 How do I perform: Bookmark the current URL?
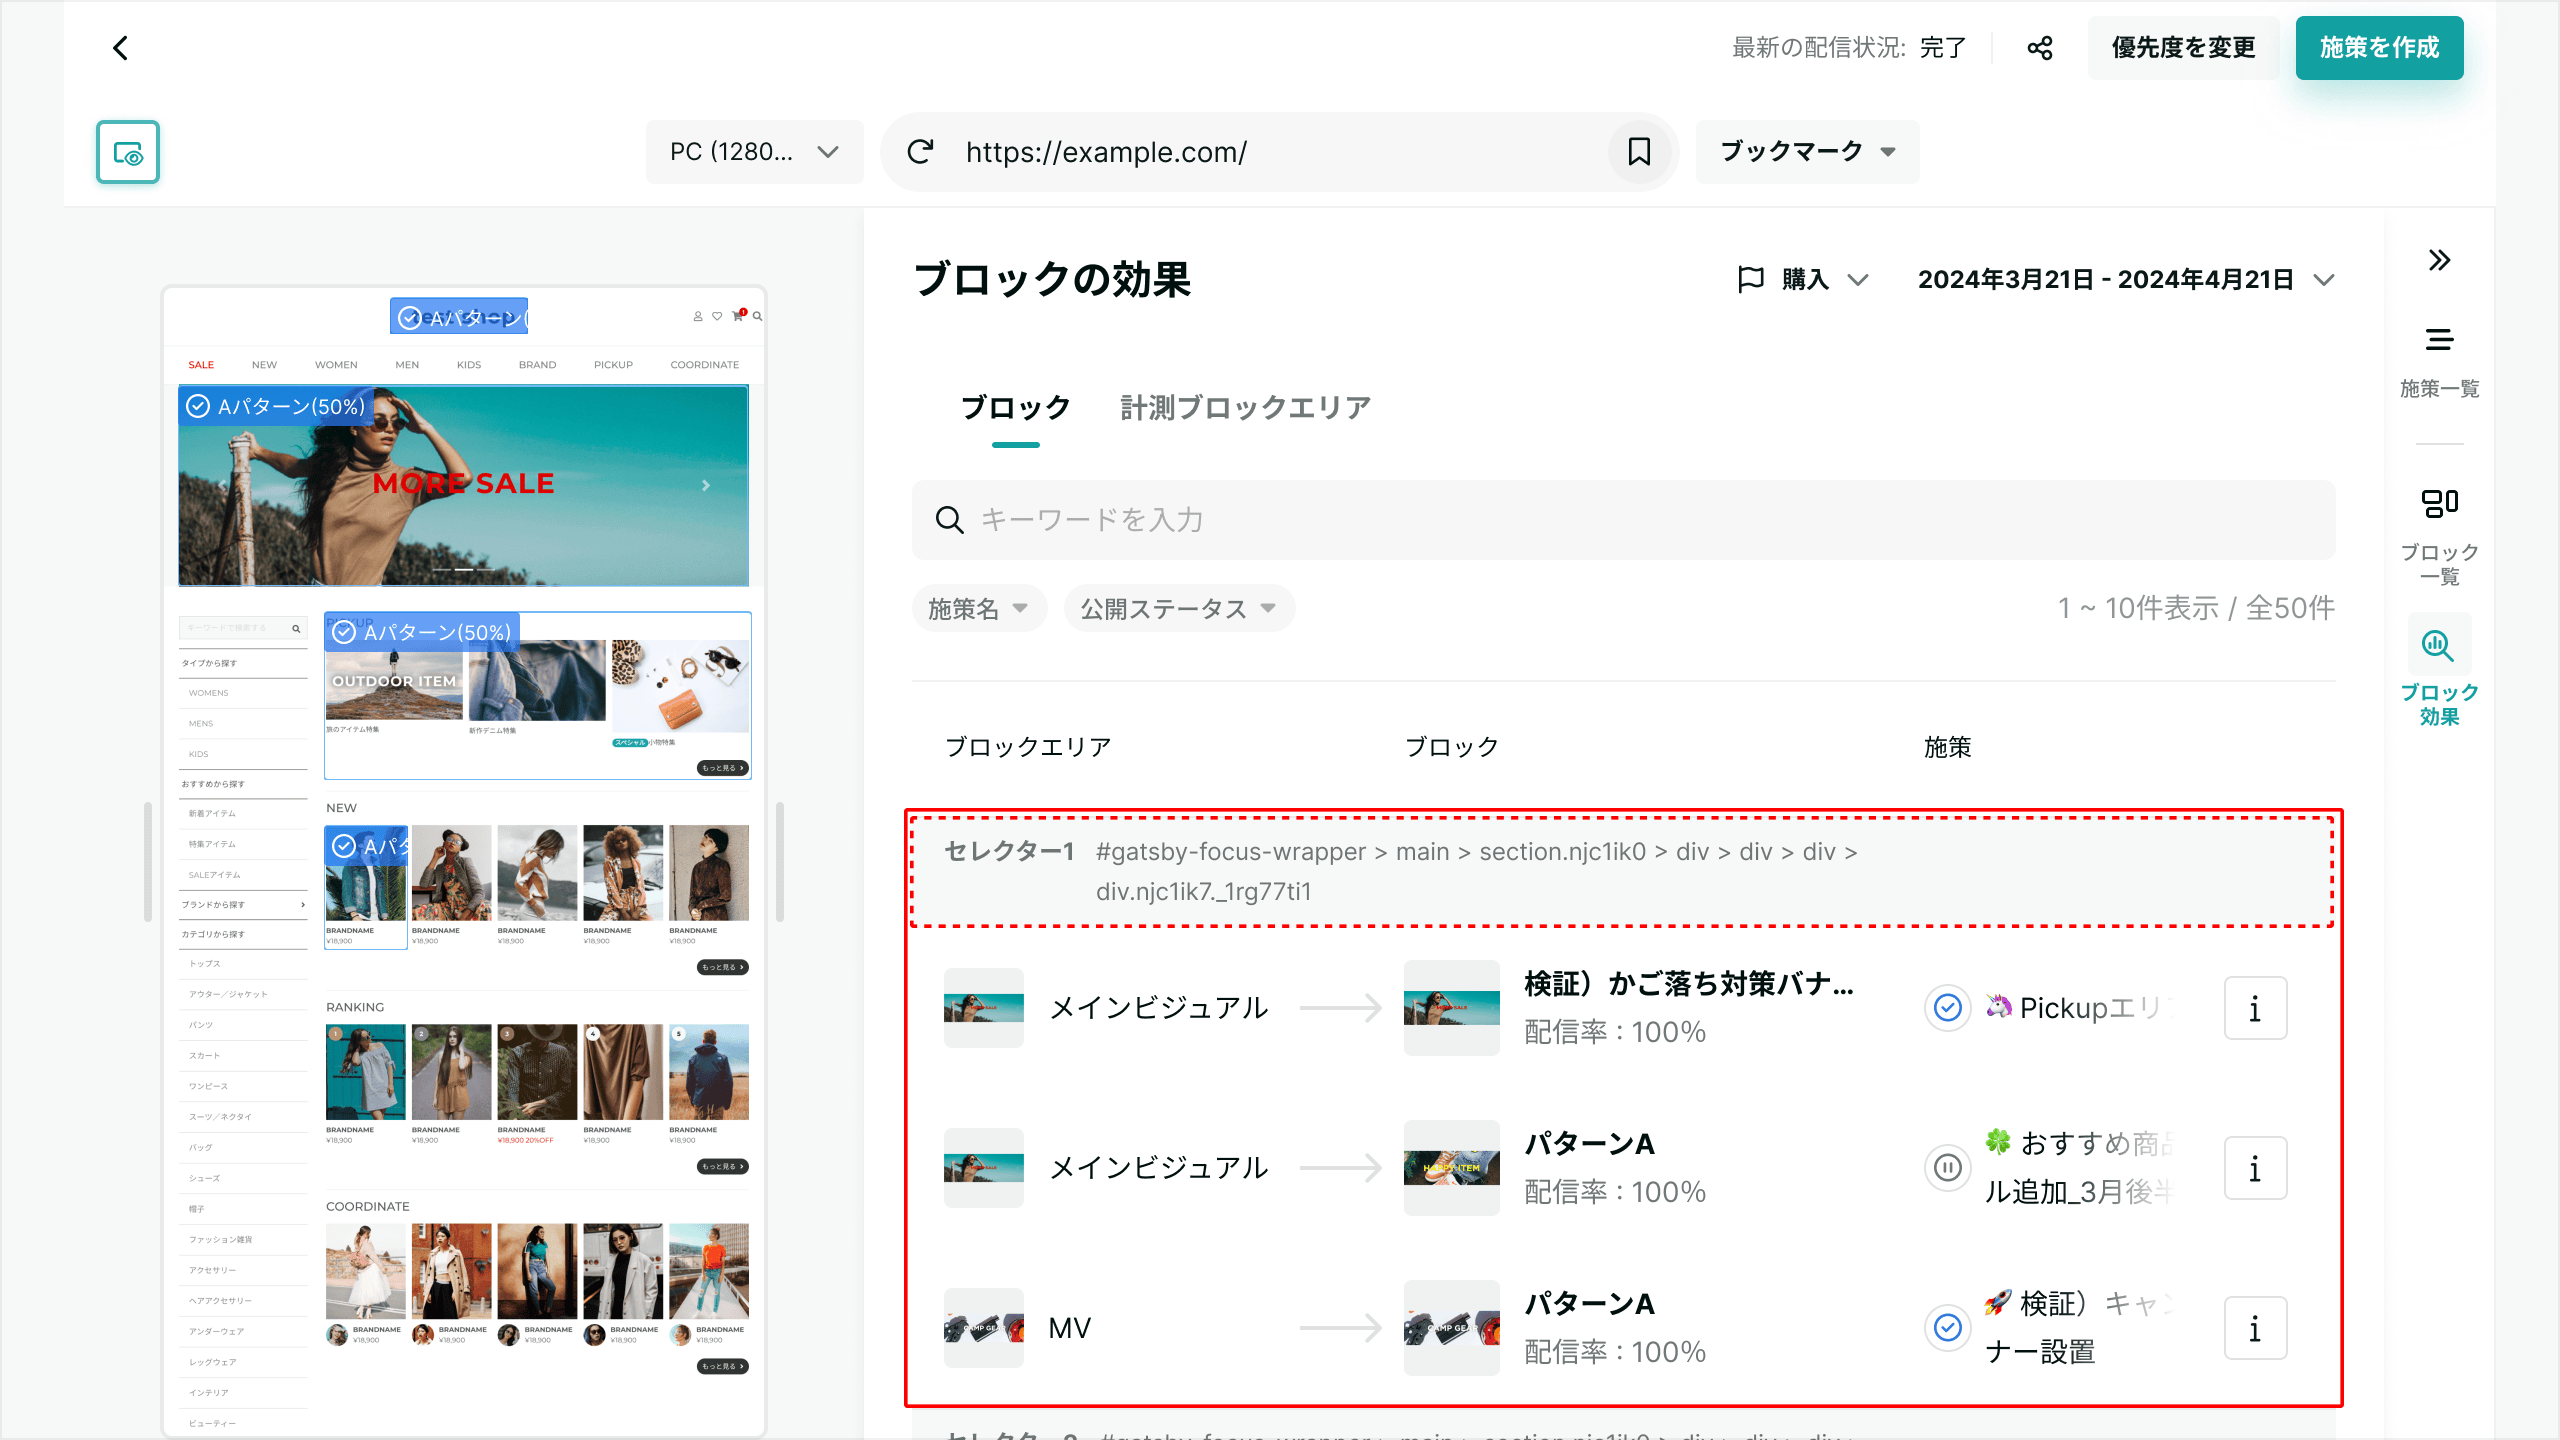tap(1639, 152)
